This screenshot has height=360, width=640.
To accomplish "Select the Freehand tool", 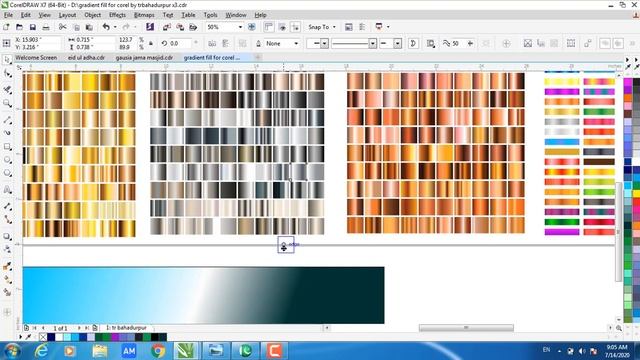I will pyautogui.click(x=7, y=120).
